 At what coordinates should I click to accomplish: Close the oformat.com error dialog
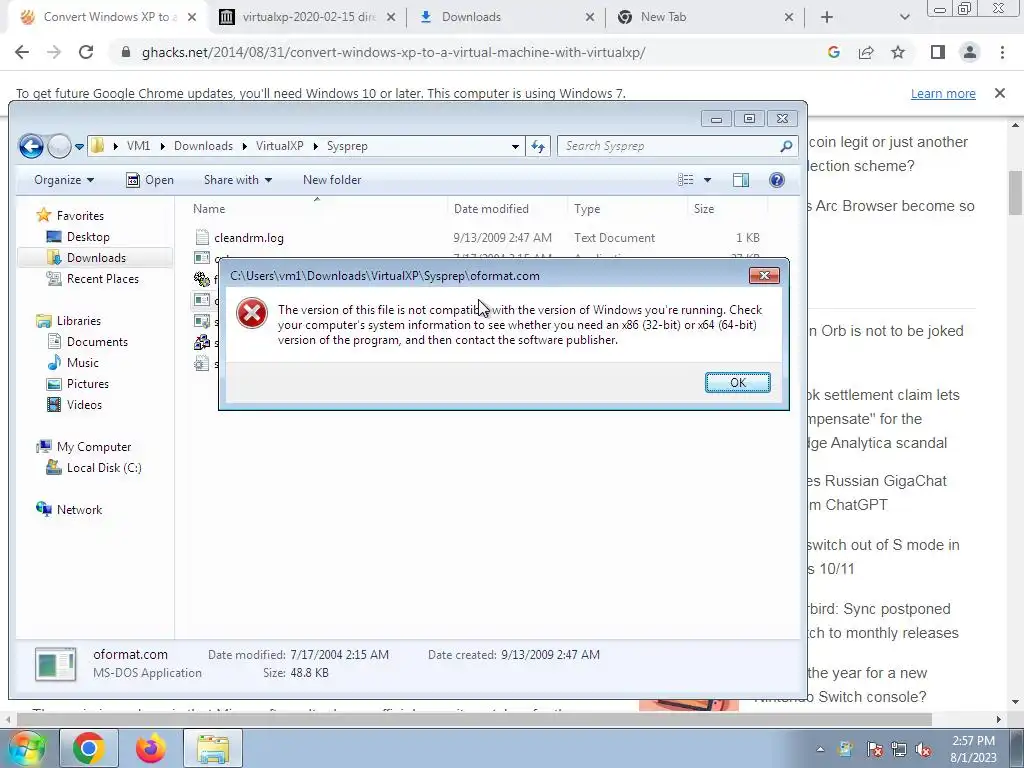[x=764, y=276]
